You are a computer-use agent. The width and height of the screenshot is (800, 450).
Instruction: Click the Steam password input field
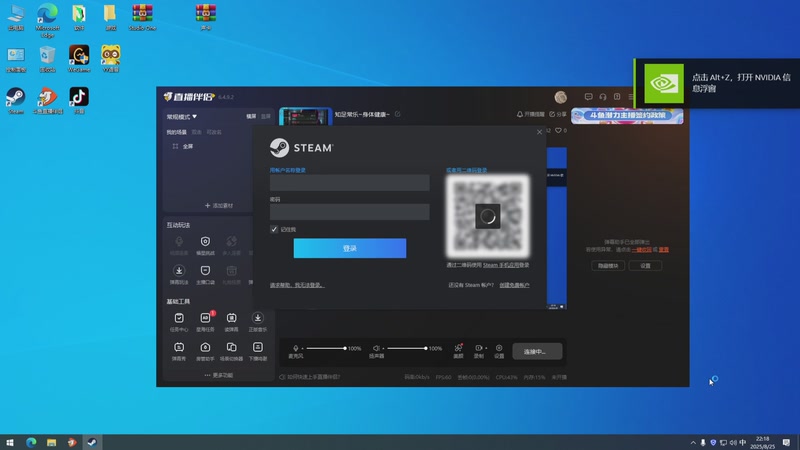[349, 212]
